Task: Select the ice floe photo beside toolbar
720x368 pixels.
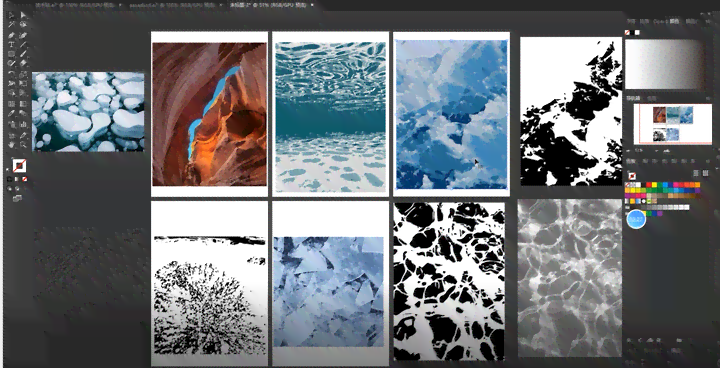Action: [88, 112]
